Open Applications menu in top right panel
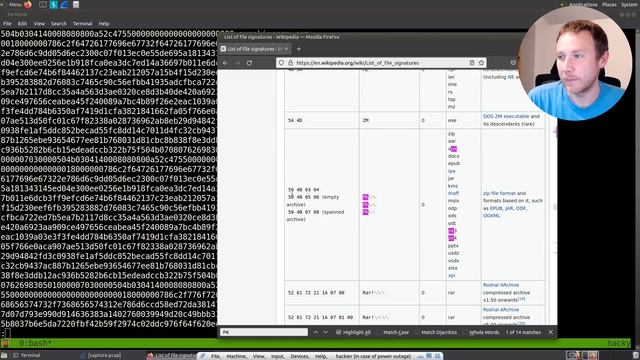The height and width of the screenshot is (360, 640). (583, 4)
